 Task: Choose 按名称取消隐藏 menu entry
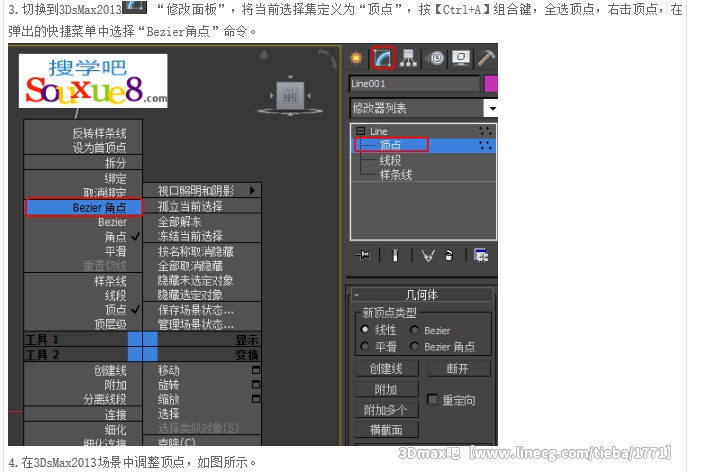(x=195, y=251)
